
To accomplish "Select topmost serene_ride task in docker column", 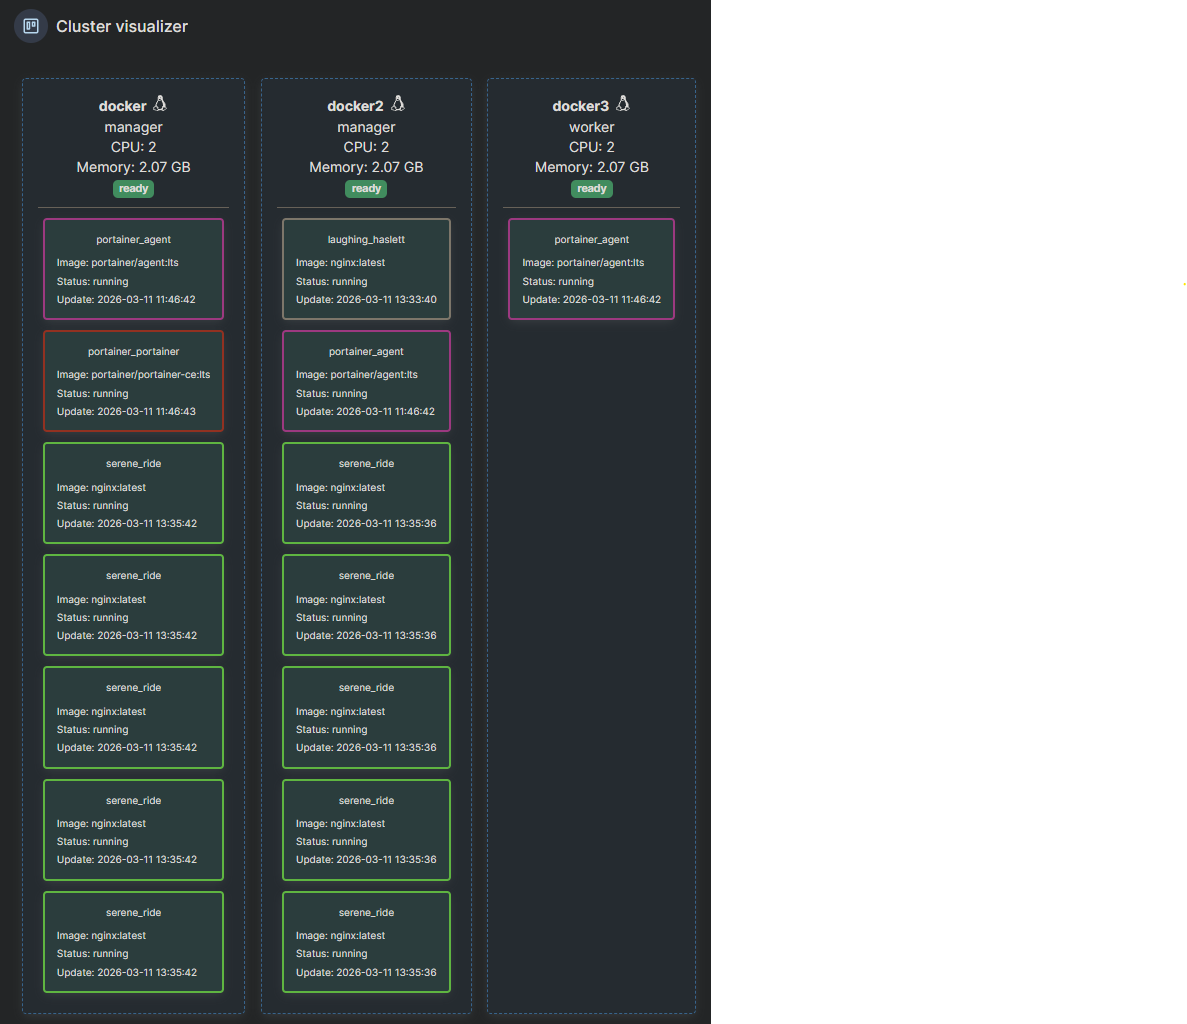I will point(133,493).
